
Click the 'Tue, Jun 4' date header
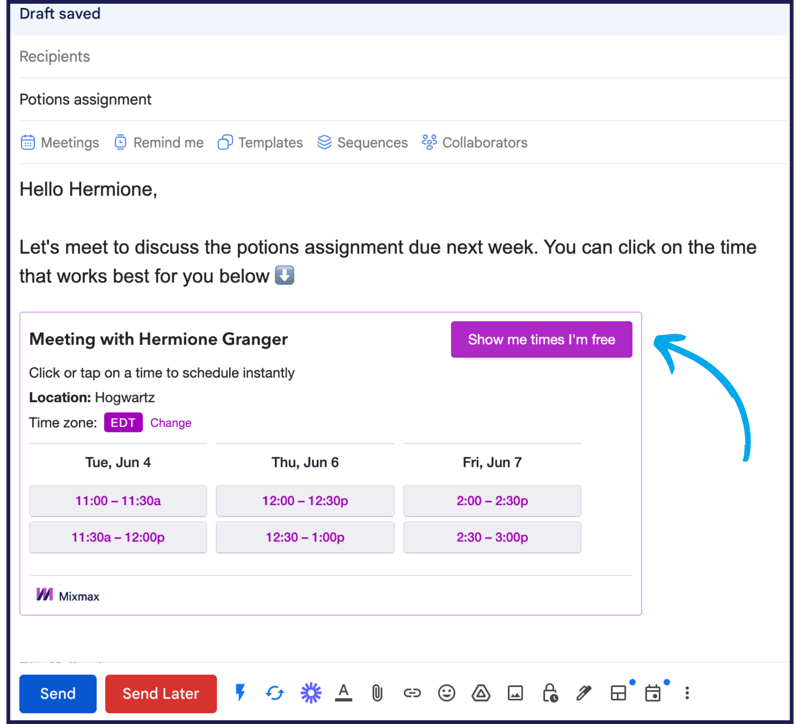118,462
